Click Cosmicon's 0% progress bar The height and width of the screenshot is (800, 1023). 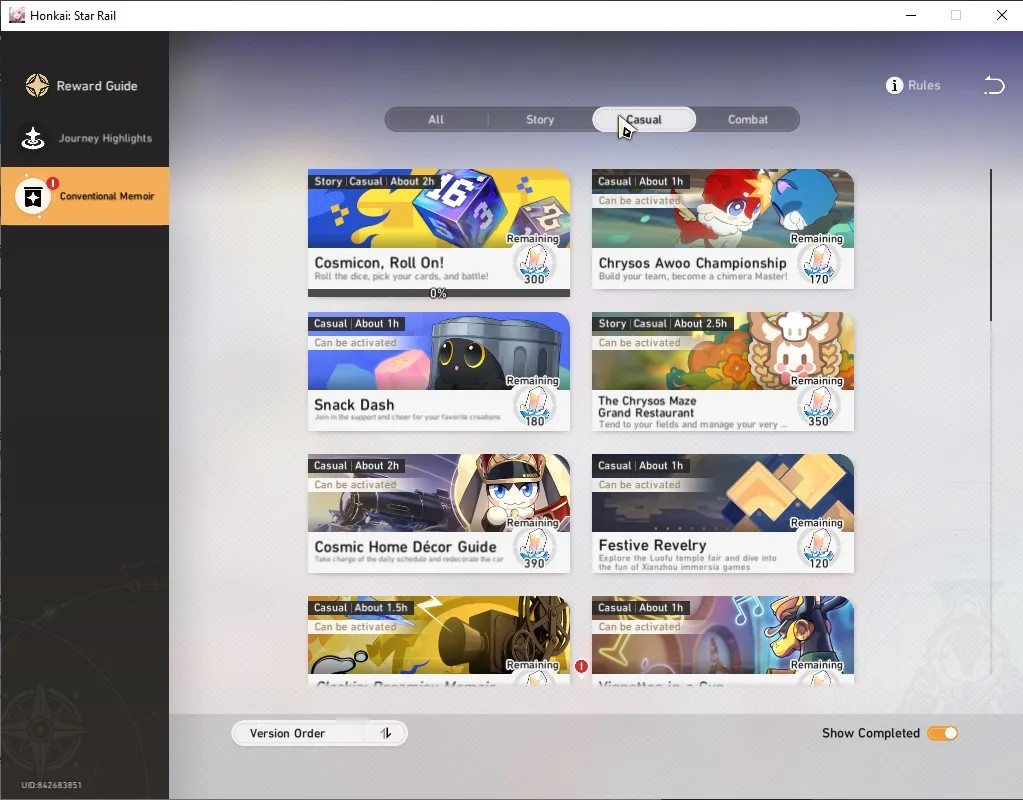(438, 293)
